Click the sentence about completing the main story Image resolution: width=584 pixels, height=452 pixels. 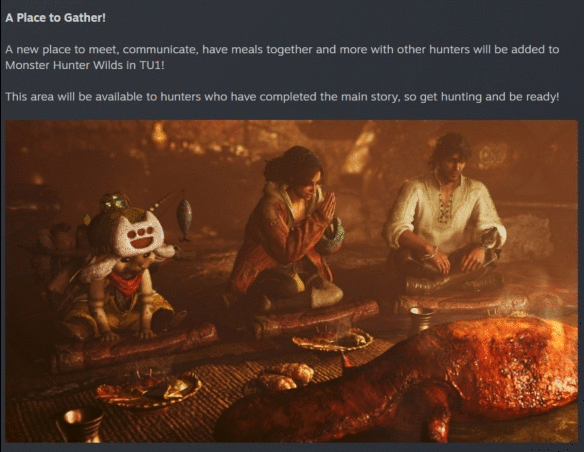282,97
